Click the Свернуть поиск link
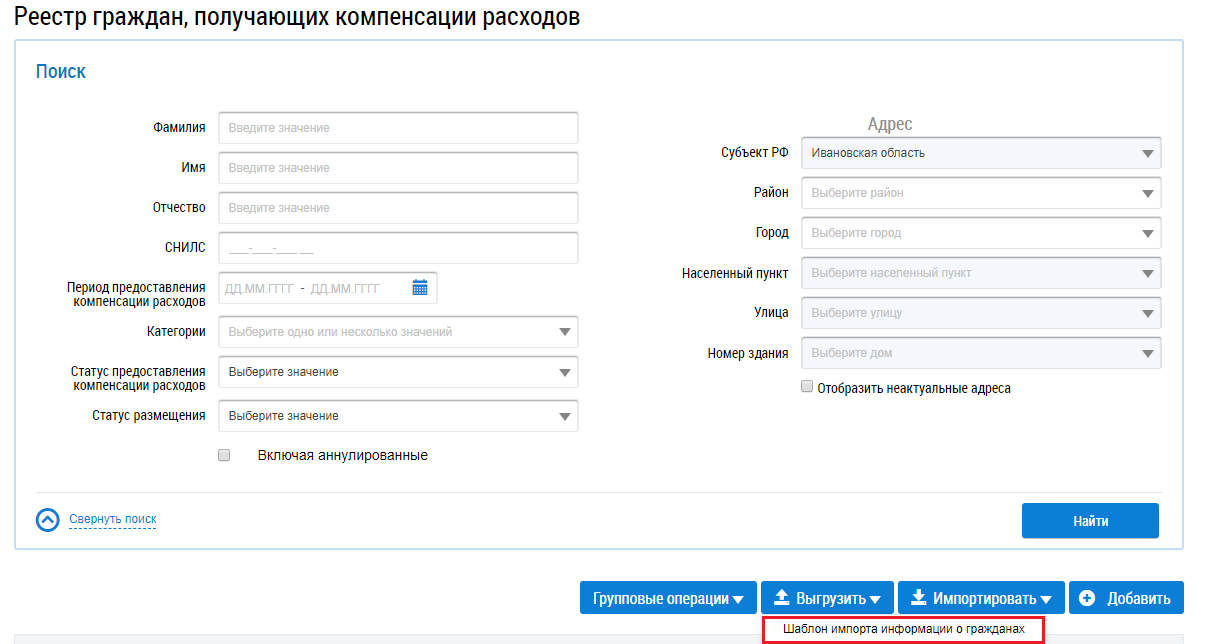 tap(112, 519)
